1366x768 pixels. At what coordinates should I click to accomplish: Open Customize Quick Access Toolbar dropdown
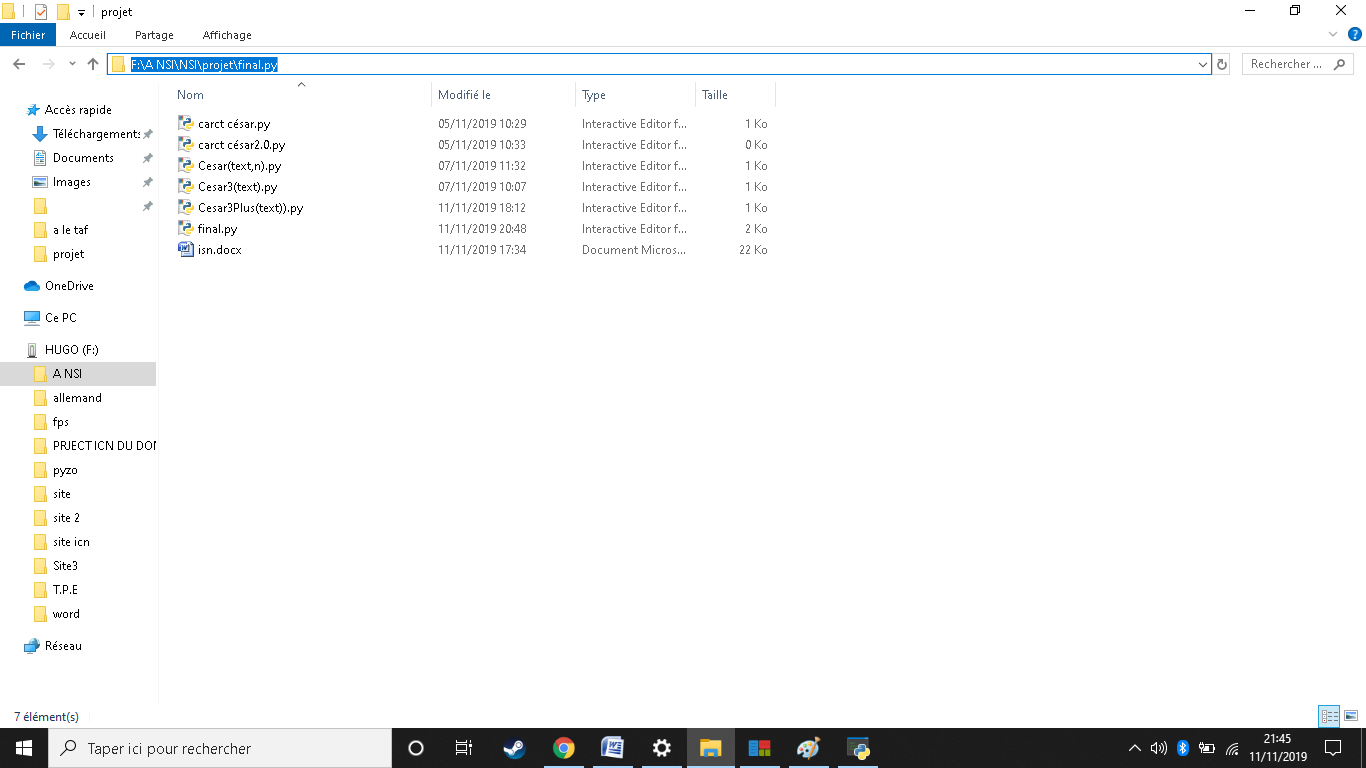(x=81, y=13)
